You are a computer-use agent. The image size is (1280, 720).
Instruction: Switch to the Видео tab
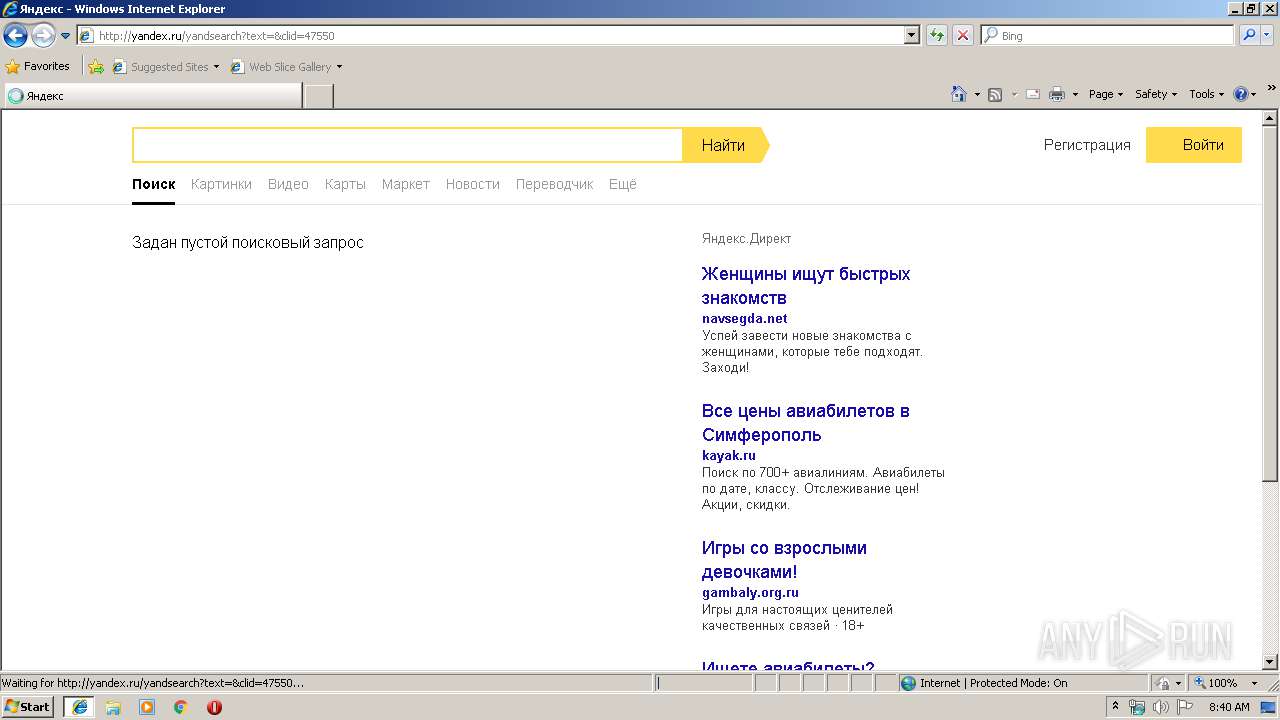[288, 184]
